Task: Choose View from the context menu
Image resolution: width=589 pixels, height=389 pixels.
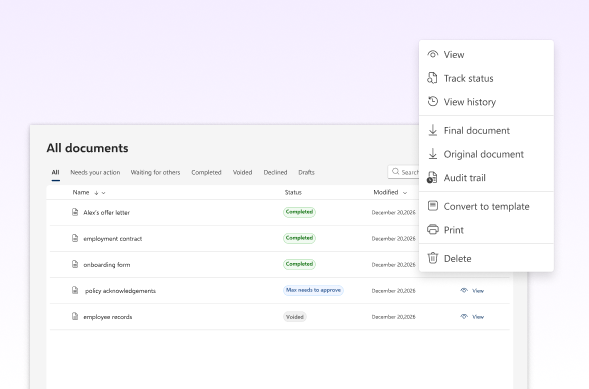Action: (x=486, y=54)
